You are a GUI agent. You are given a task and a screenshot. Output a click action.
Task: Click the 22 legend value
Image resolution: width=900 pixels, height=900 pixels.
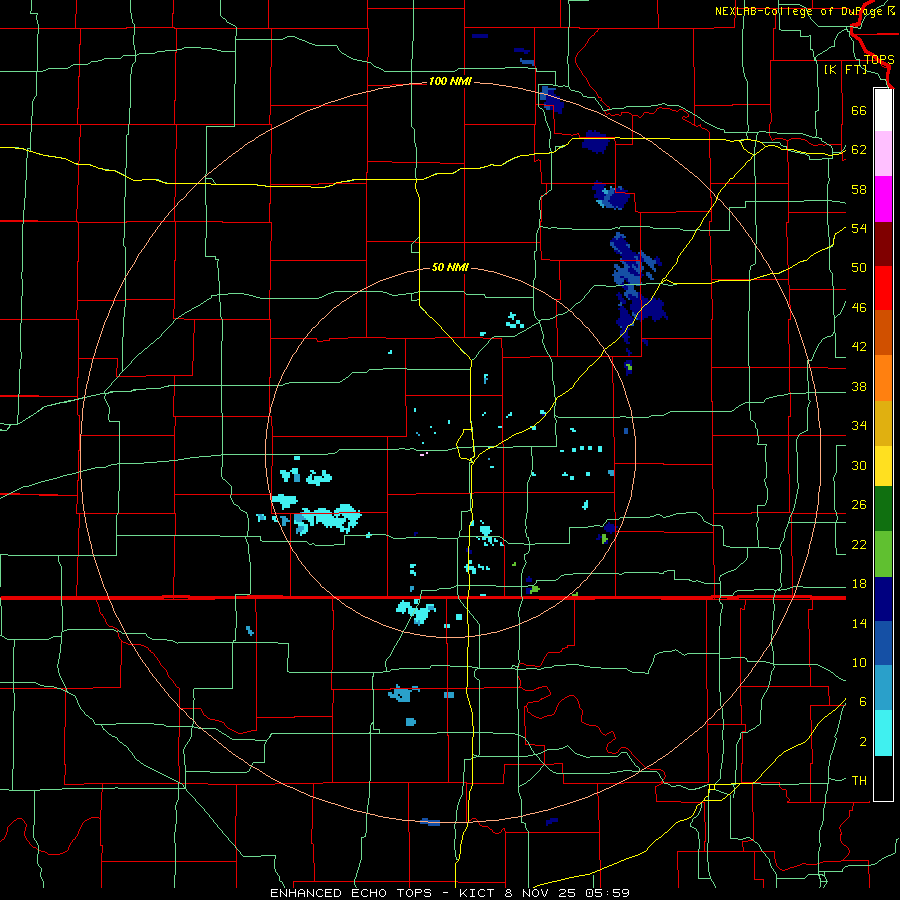point(859,544)
